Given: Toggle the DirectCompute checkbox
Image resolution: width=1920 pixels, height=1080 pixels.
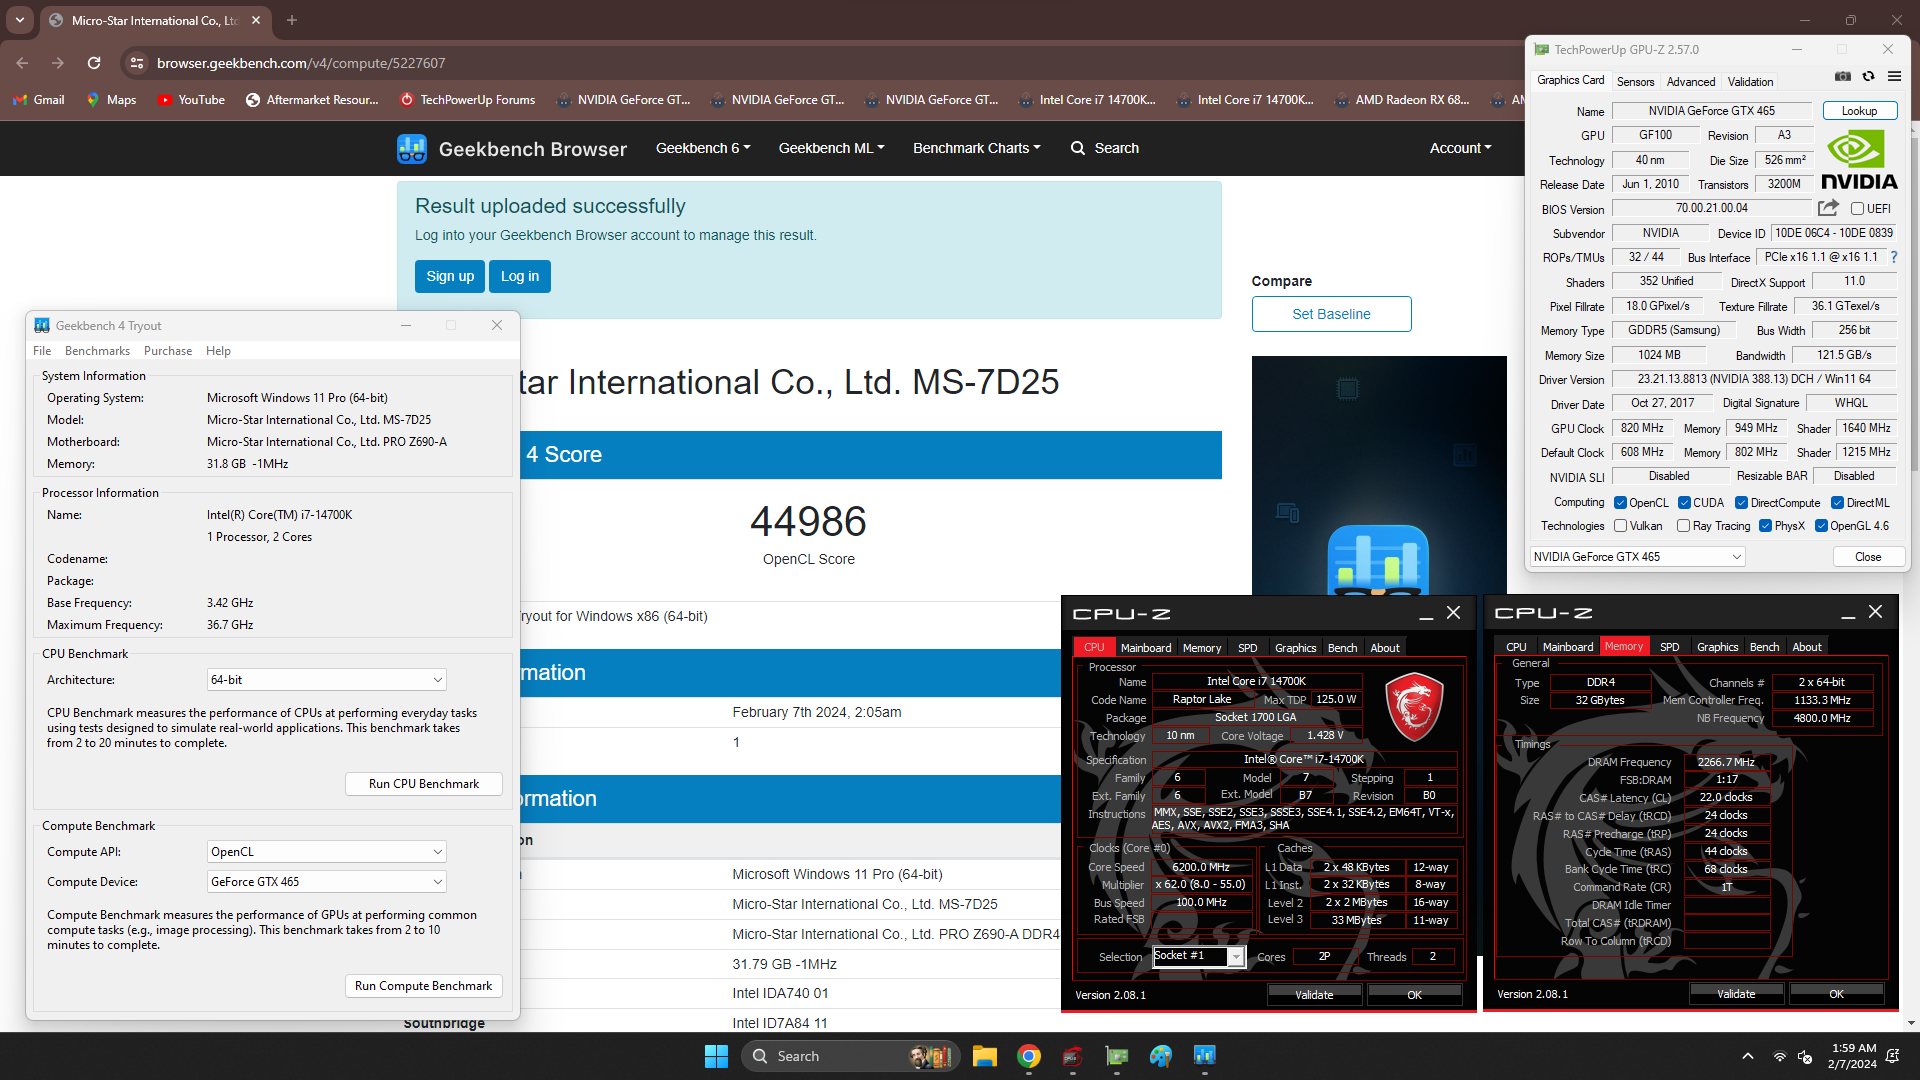Looking at the screenshot, I should [1741, 503].
